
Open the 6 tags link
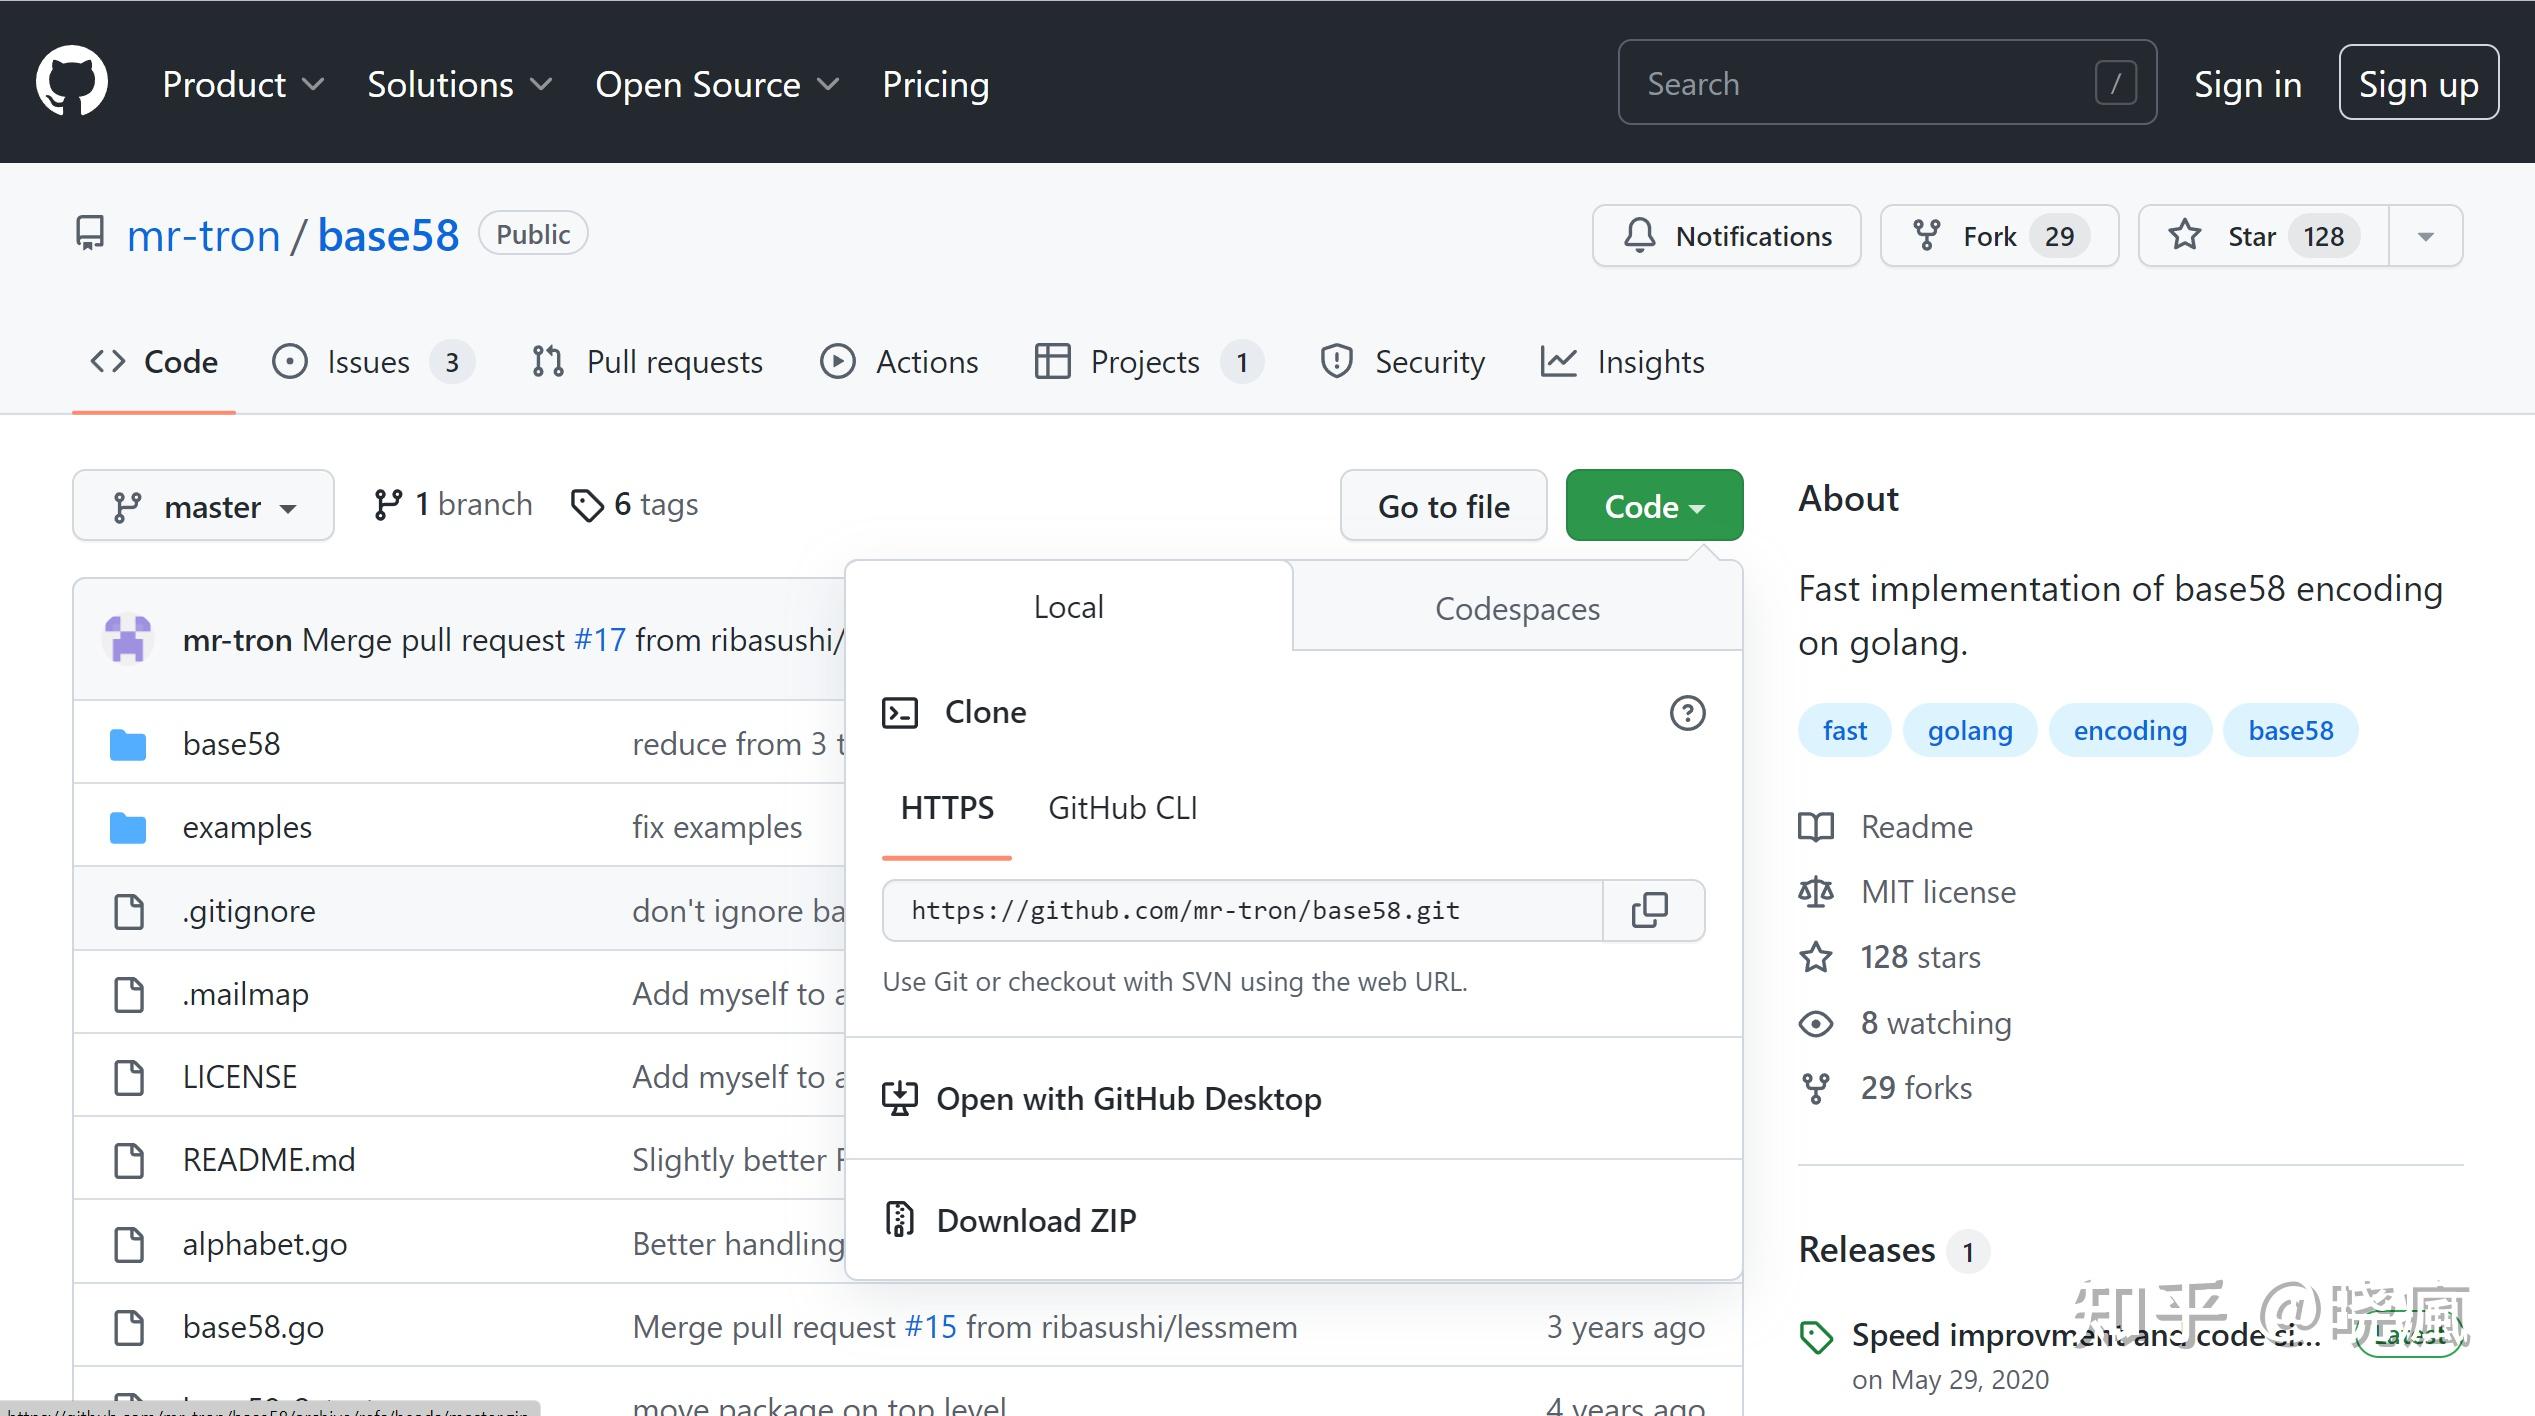pyautogui.click(x=634, y=505)
